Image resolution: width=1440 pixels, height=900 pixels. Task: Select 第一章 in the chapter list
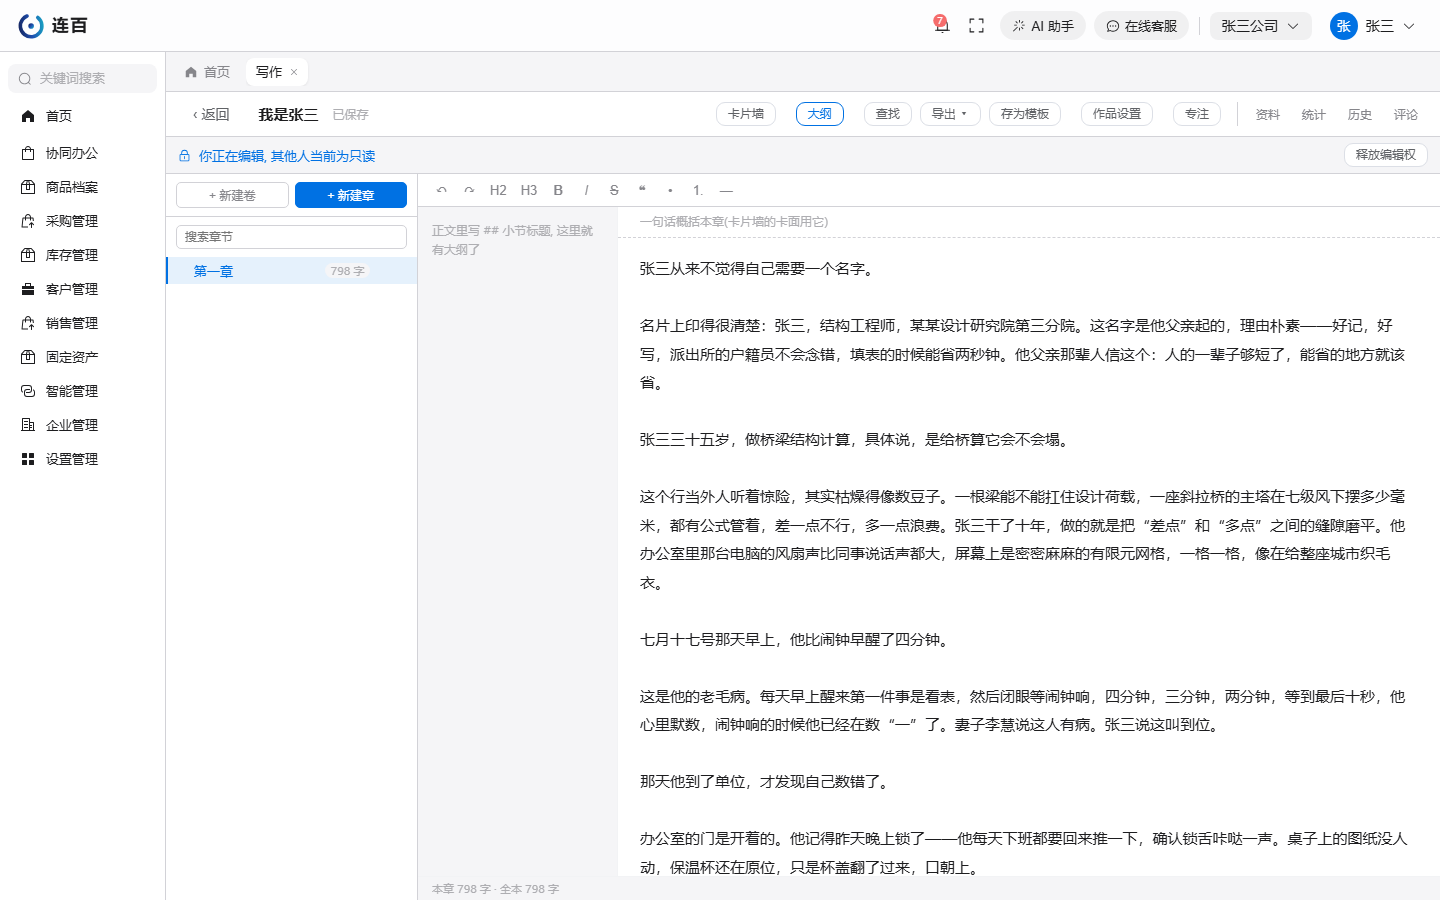pos(291,271)
